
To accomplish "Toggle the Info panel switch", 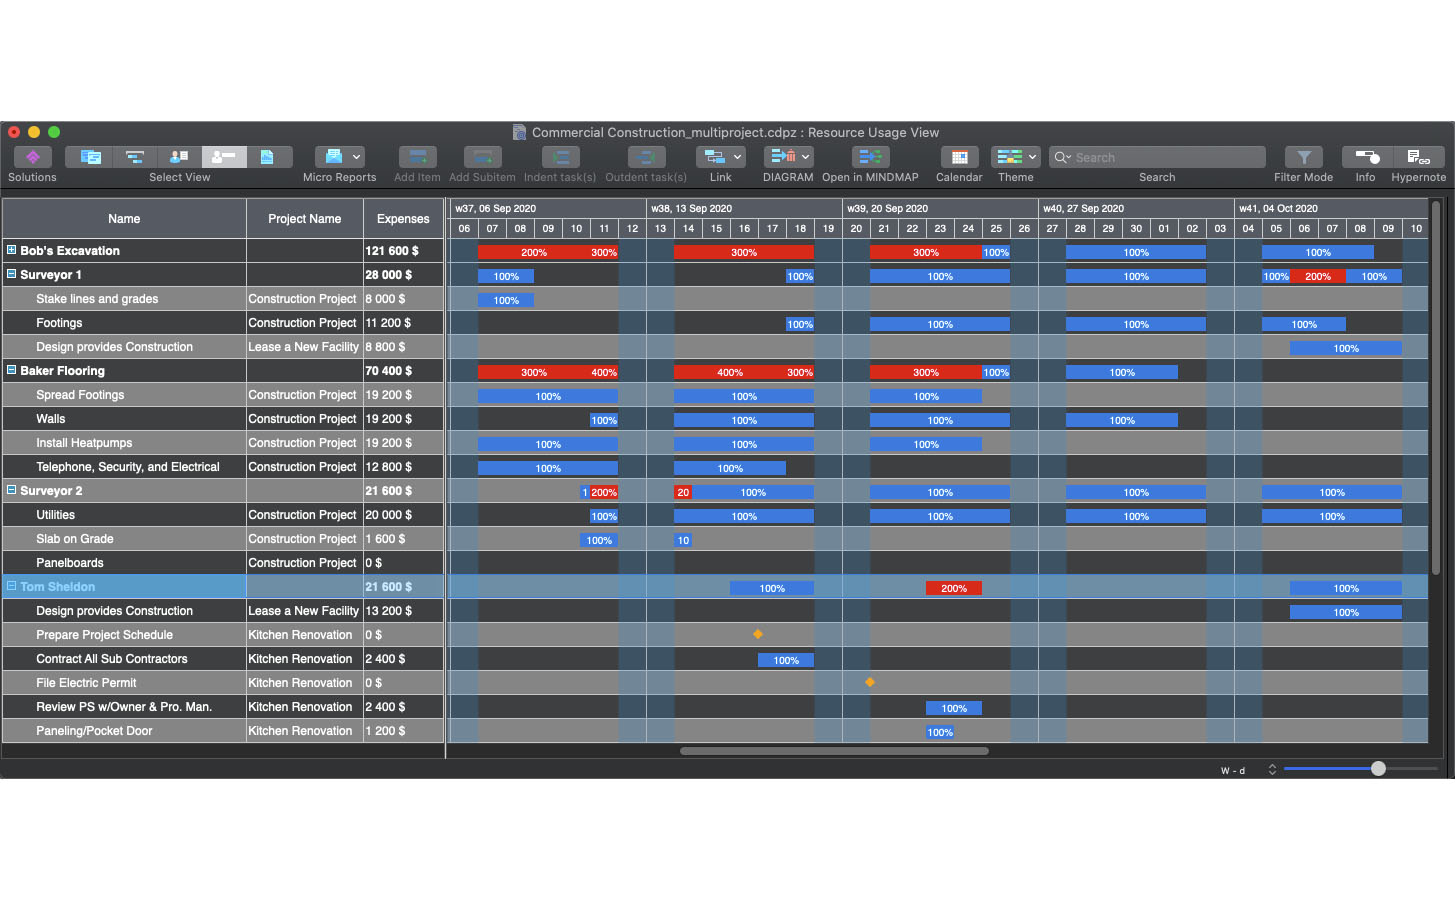I will [1366, 157].
